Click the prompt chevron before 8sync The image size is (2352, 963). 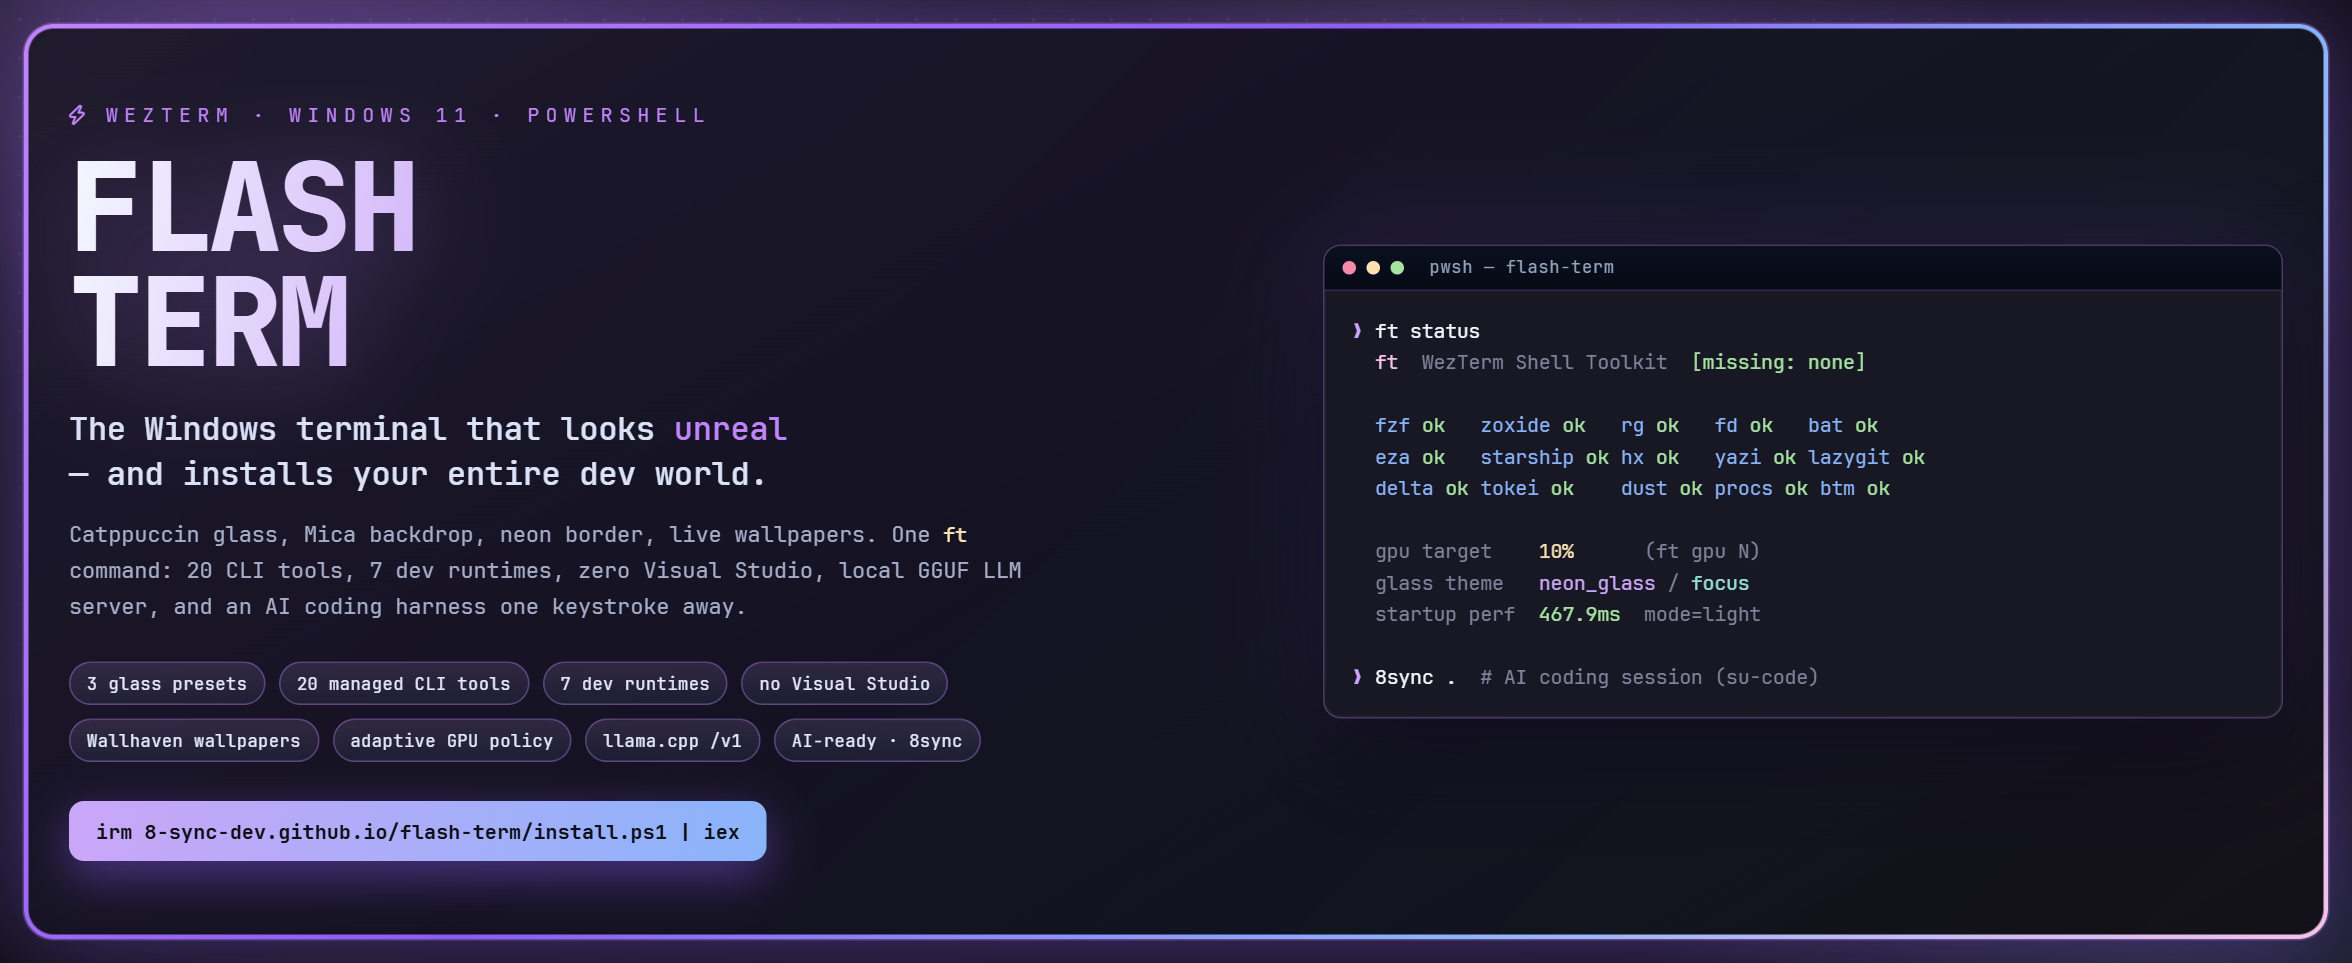1357,677
